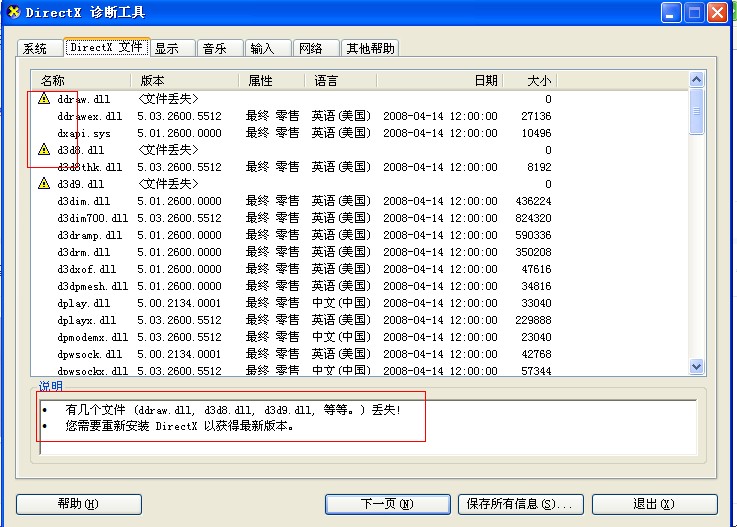The height and width of the screenshot is (527, 737).
Task: Go to the 输入 tab
Action: pos(268,48)
